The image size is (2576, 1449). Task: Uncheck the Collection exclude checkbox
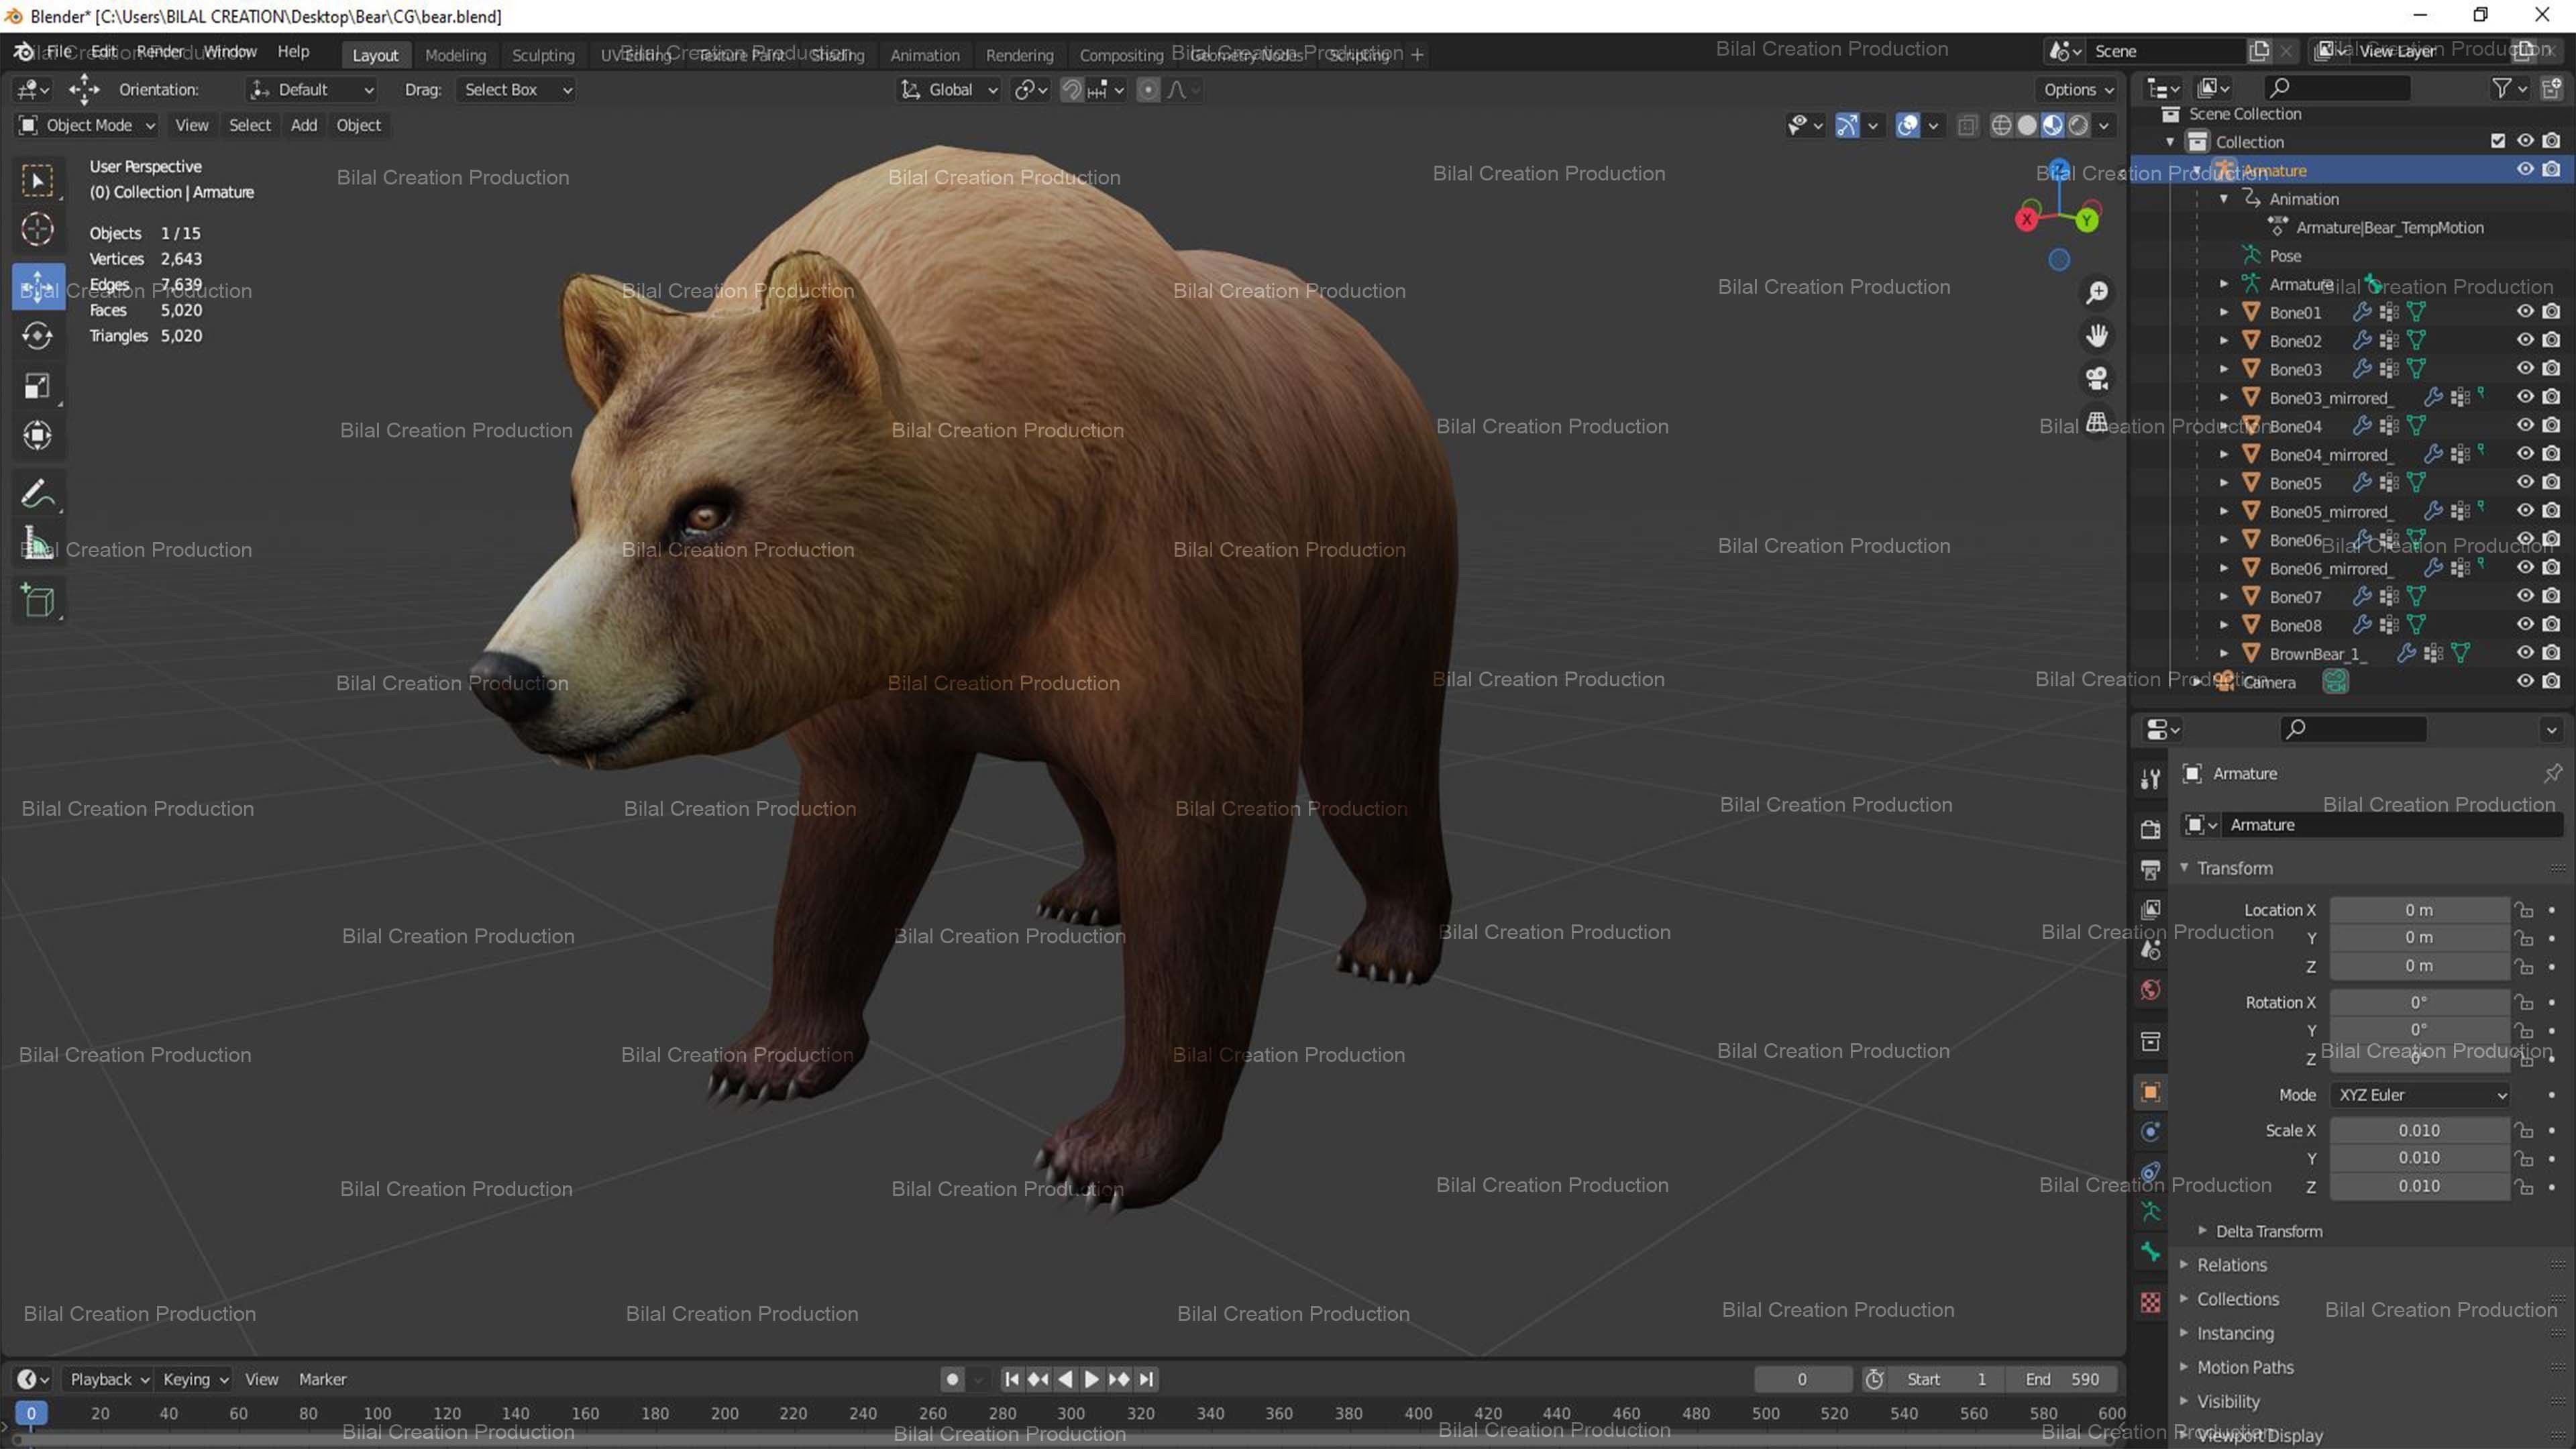coord(2498,142)
